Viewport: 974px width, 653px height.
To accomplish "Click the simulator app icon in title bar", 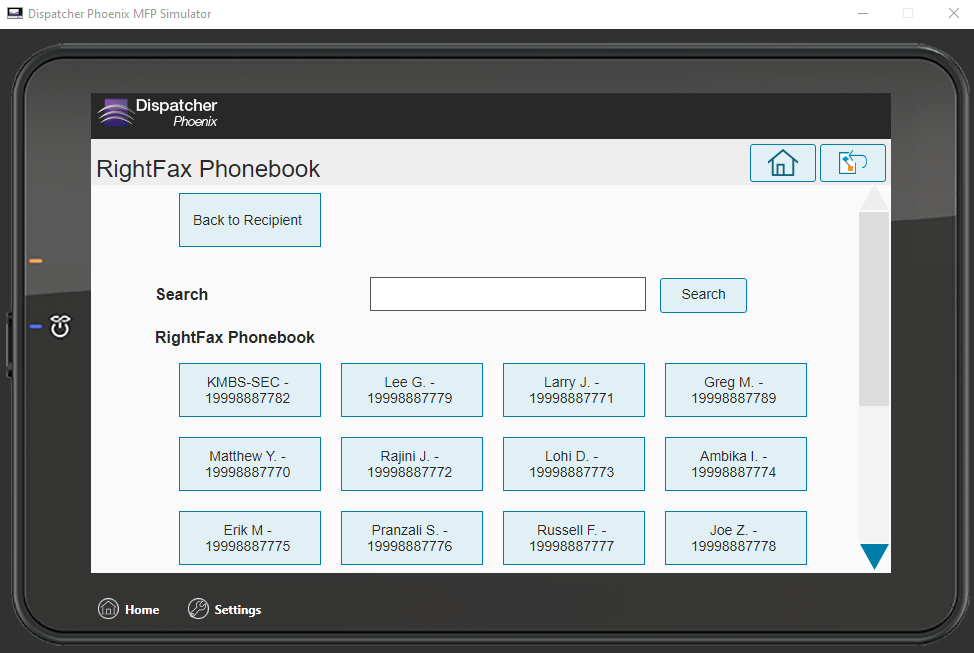I will click(15, 13).
